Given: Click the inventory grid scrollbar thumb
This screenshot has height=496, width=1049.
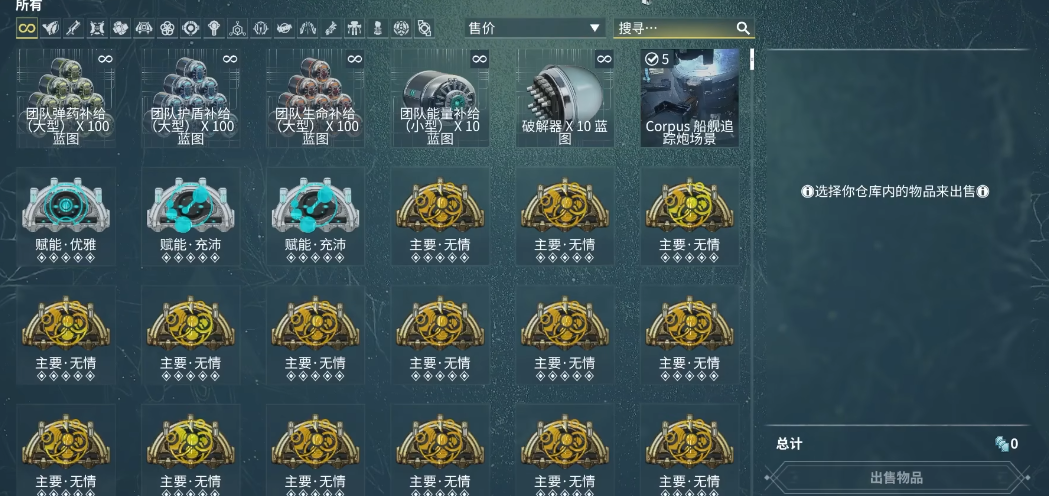Looking at the screenshot, I should [752, 59].
